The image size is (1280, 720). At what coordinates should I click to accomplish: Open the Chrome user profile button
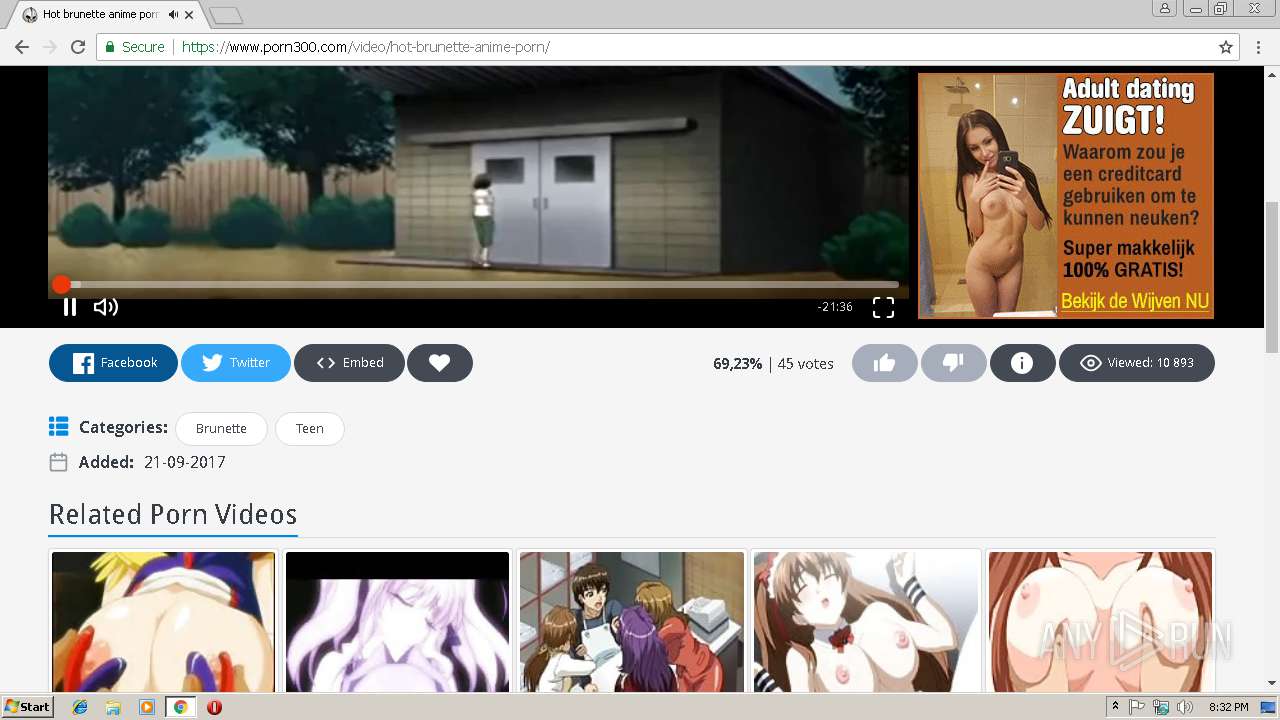1165,9
